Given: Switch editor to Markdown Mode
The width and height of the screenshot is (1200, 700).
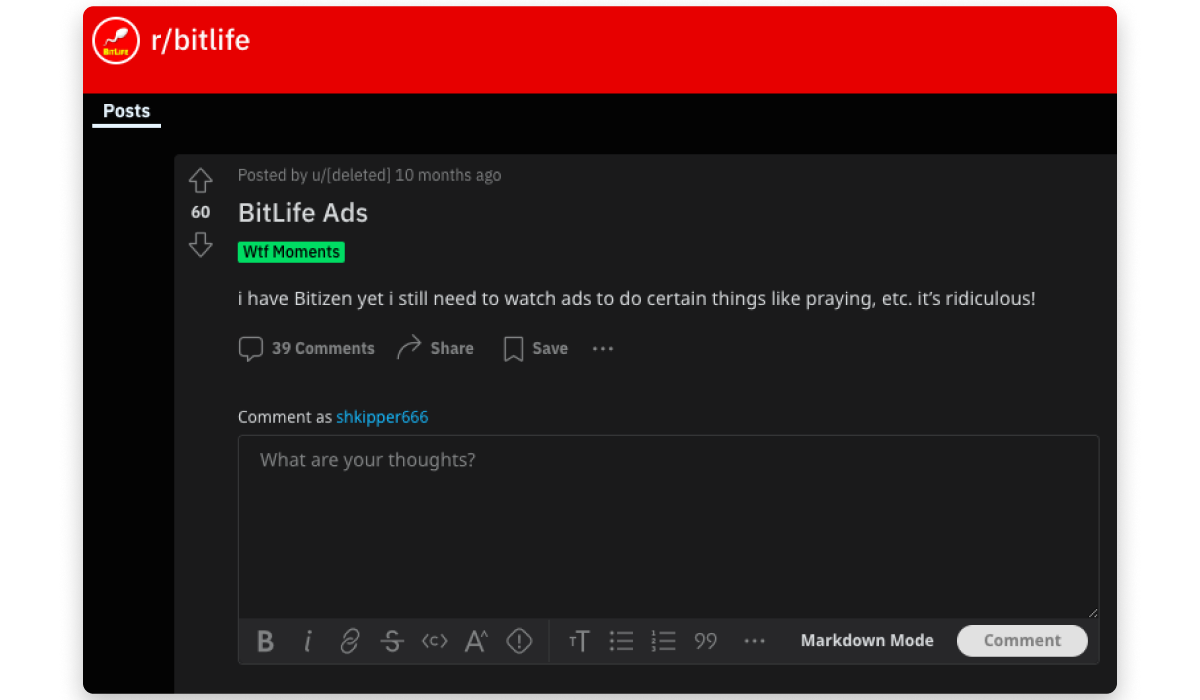Looking at the screenshot, I should tap(867, 641).
